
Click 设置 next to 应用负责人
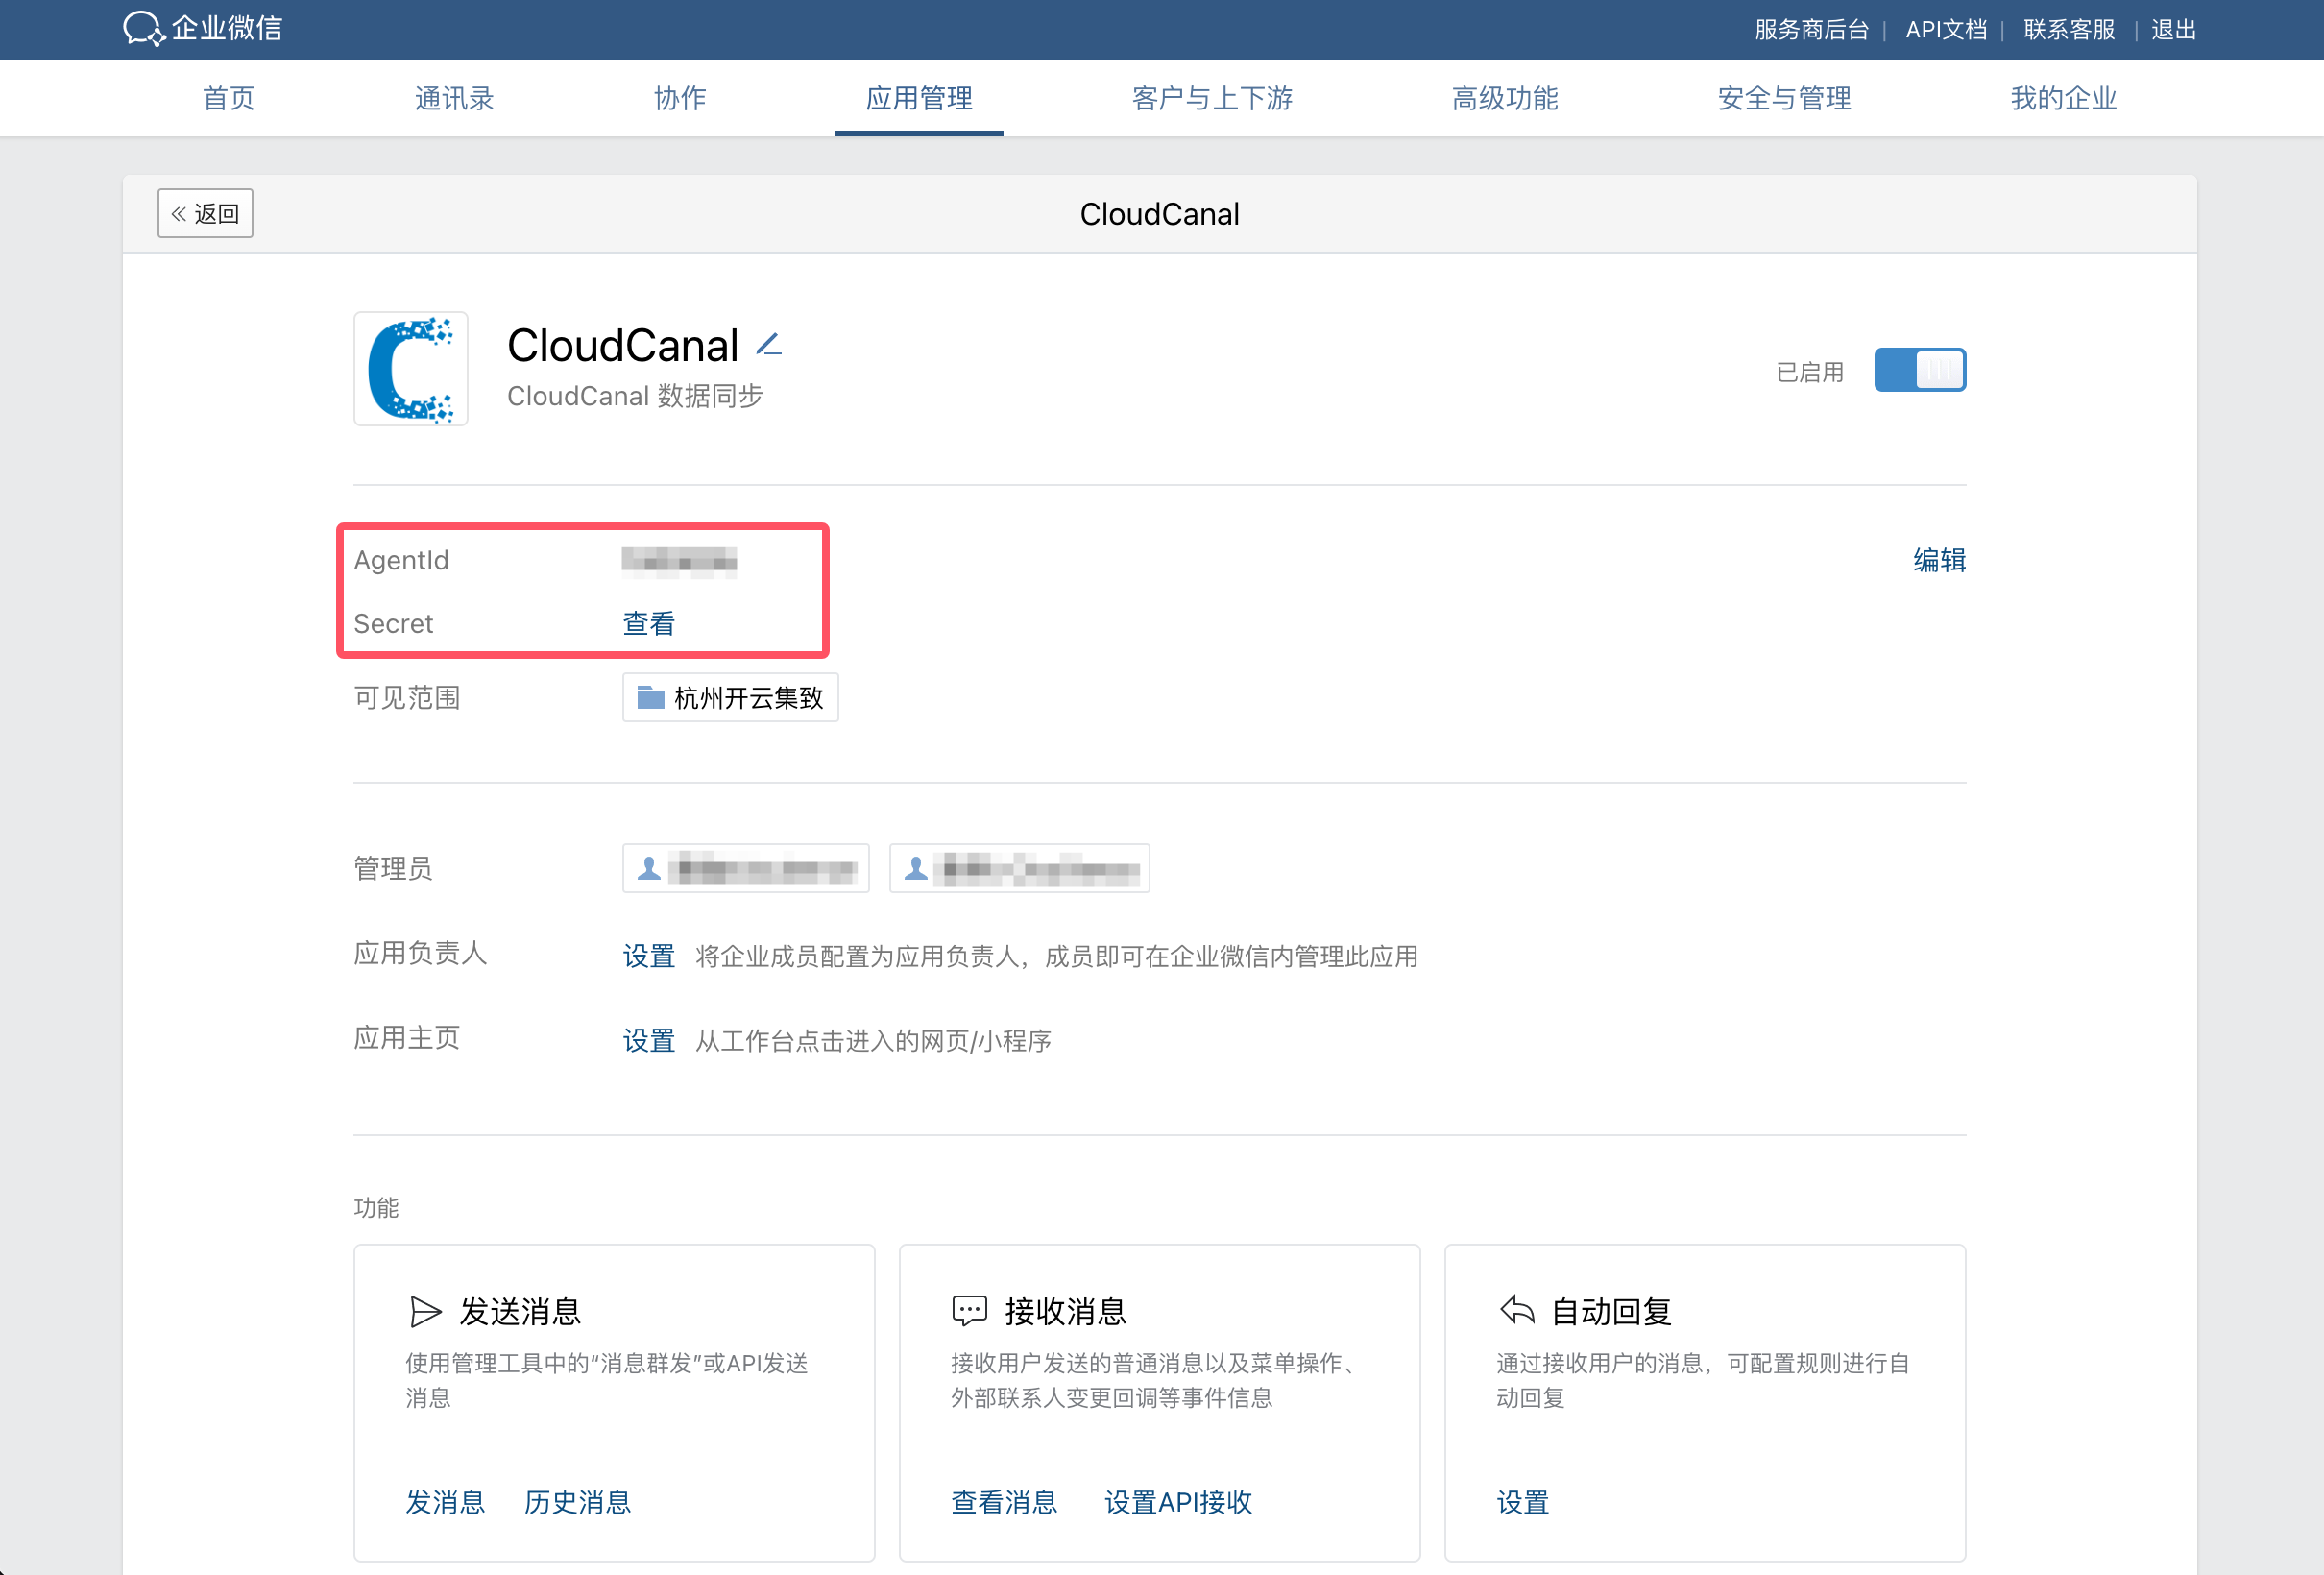[x=648, y=956]
